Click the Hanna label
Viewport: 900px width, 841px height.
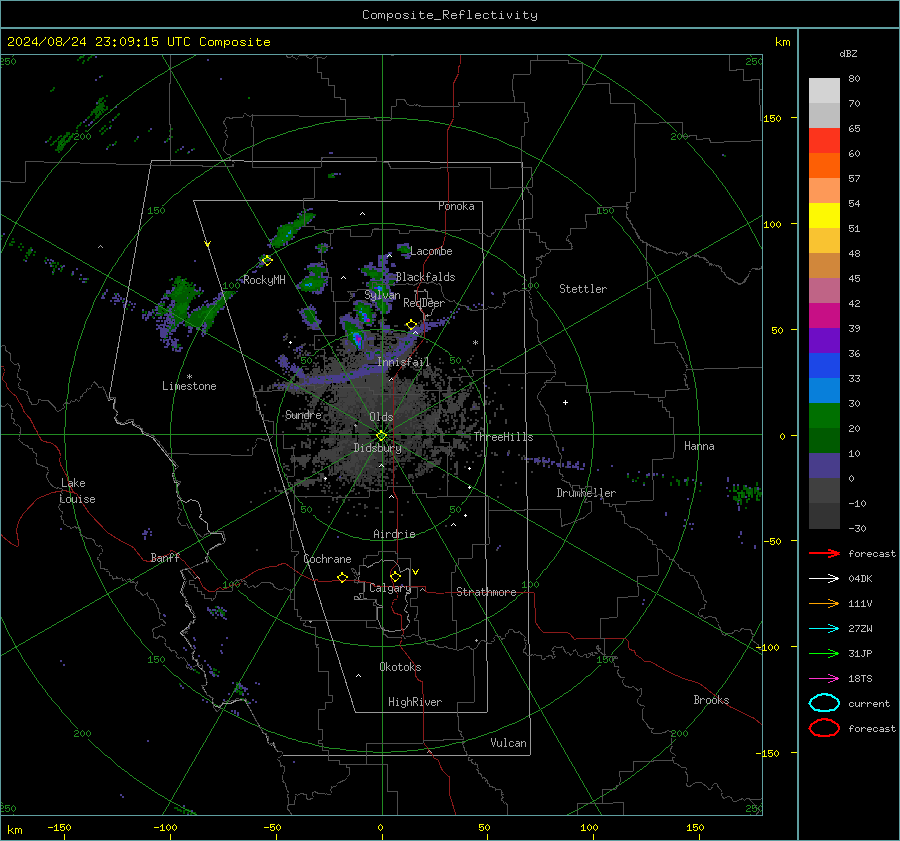click(699, 446)
